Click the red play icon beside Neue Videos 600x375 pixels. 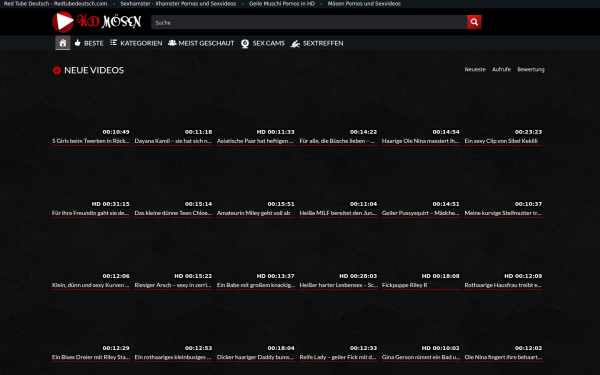point(57,70)
